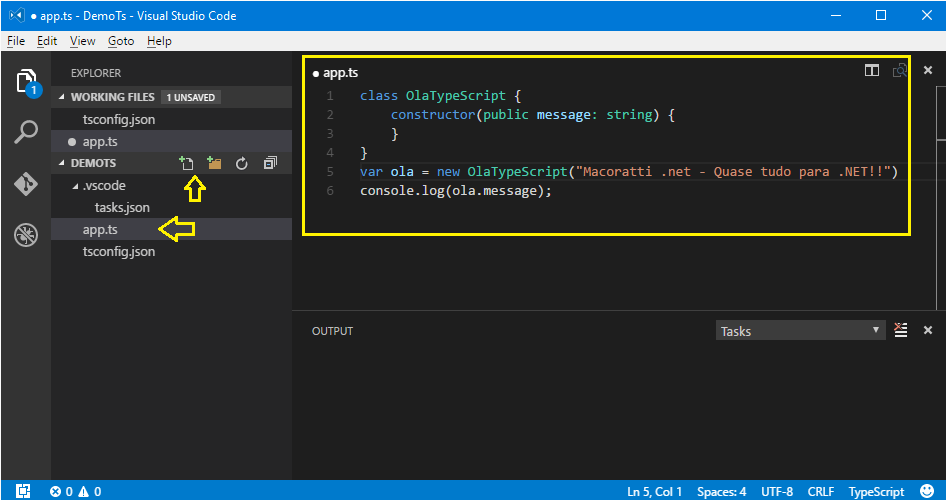The height and width of the screenshot is (500, 946).
Task: Click the New File icon in DEMOTS
Action: [186, 163]
